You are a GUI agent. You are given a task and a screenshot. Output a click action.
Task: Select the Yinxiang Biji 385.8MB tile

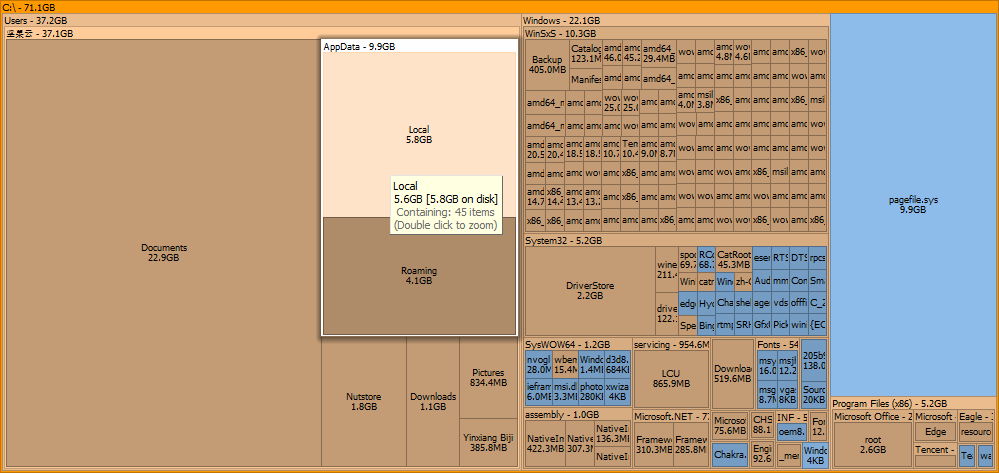point(488,442)
